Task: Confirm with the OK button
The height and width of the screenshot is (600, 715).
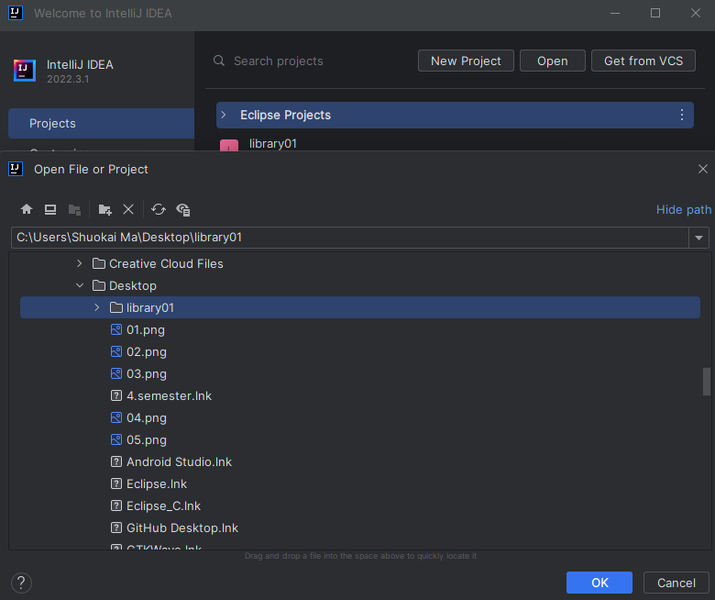Action: (599, 582)
